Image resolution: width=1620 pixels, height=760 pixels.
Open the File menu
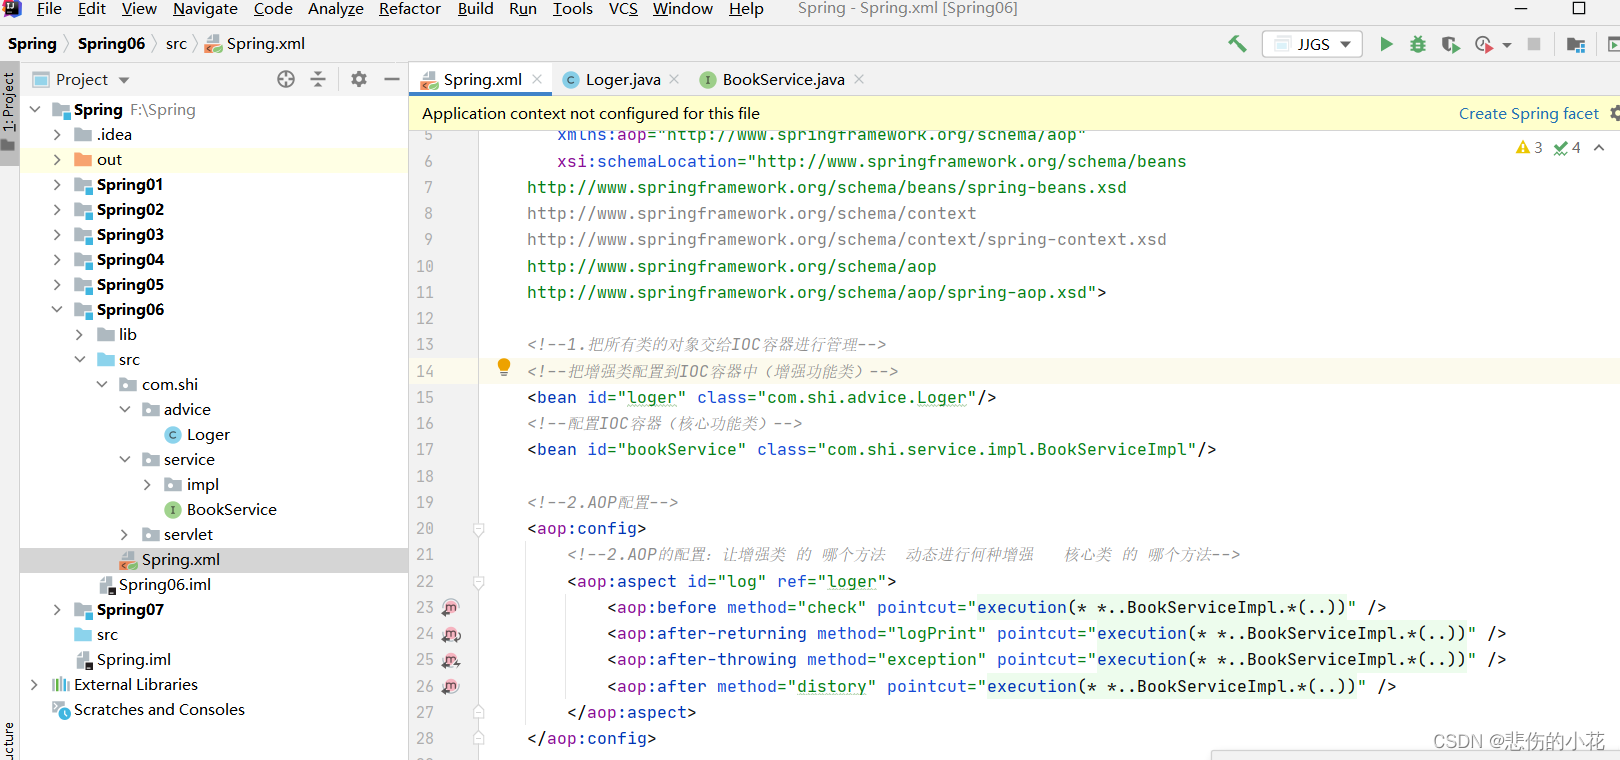49,9
